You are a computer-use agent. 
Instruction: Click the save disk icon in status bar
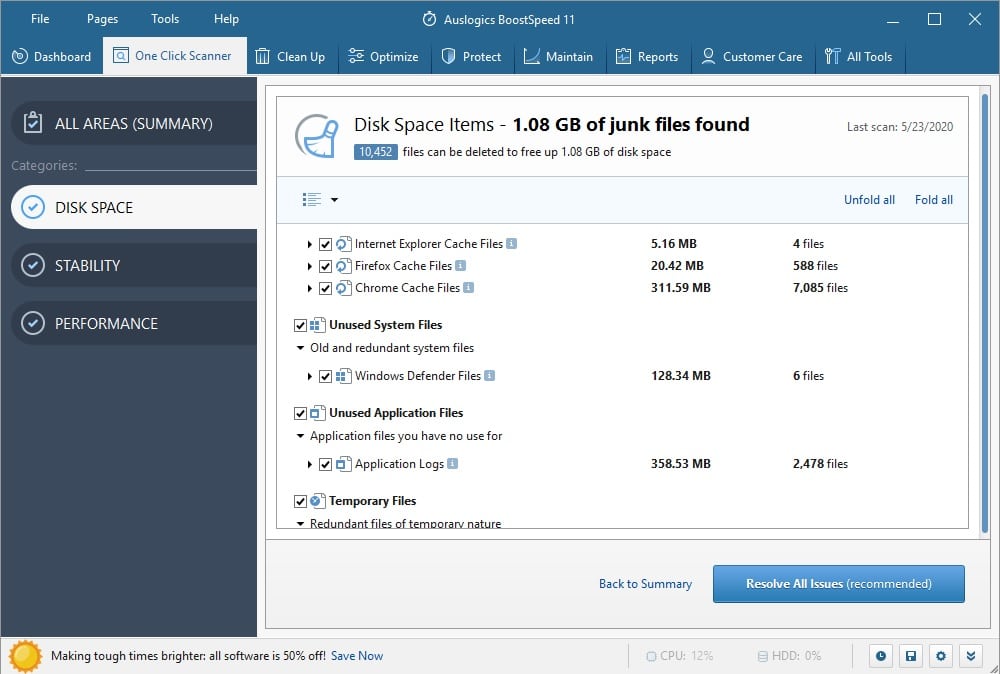911,656
